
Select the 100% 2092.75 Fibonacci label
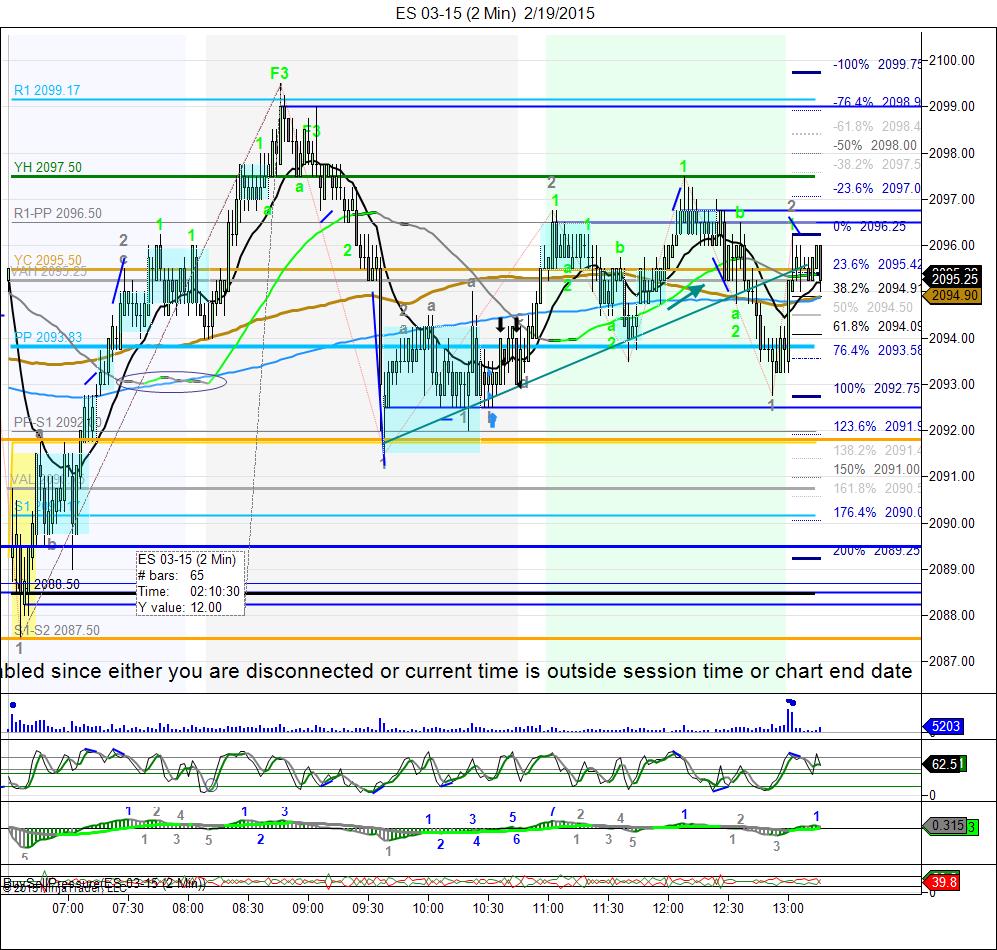tap(877, 388)
